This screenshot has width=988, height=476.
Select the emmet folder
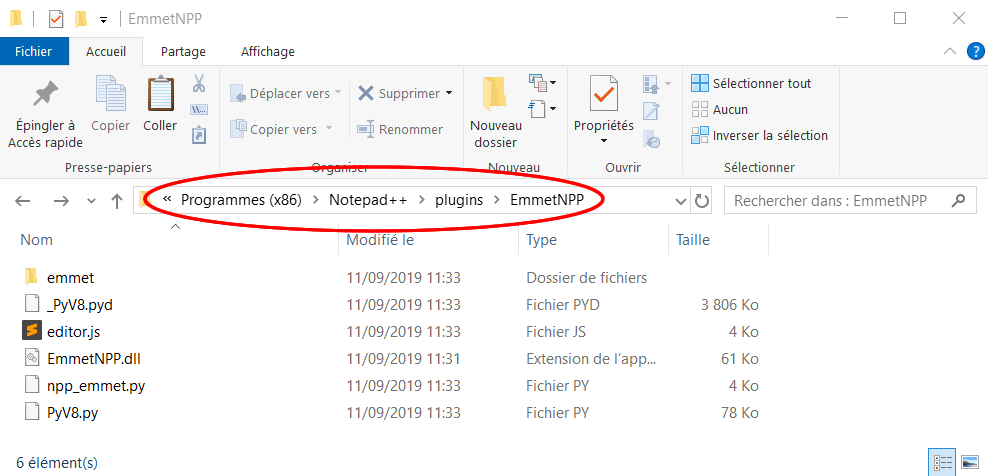point(71,277)
